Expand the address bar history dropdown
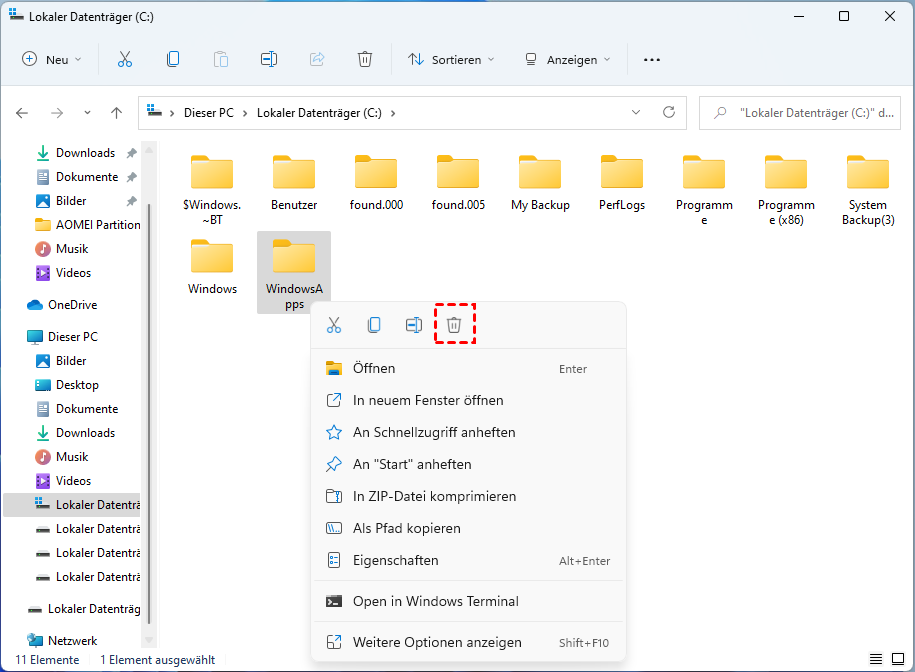This screenshot has width=915, height=672. coord(636,112)
